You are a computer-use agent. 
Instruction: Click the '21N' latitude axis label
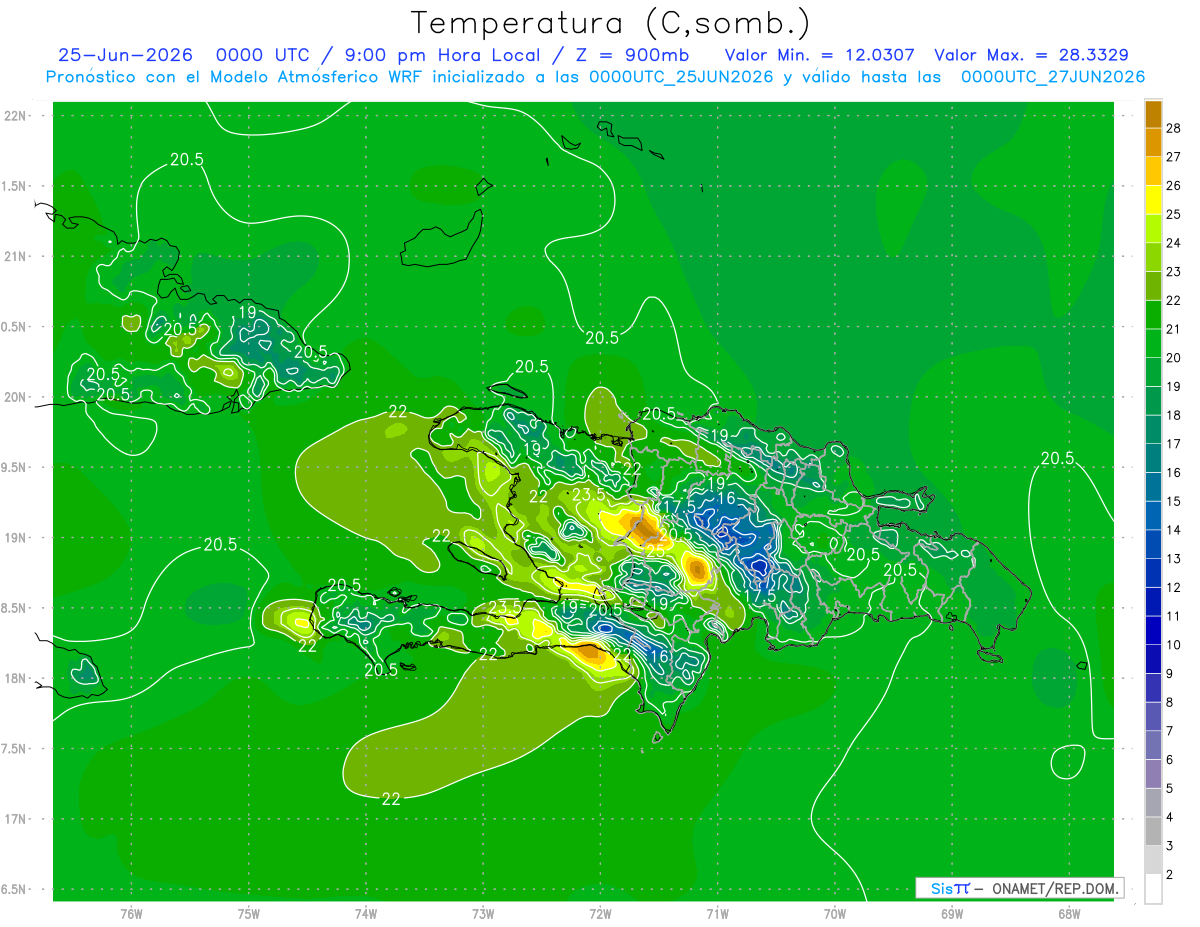pos(15,256)
